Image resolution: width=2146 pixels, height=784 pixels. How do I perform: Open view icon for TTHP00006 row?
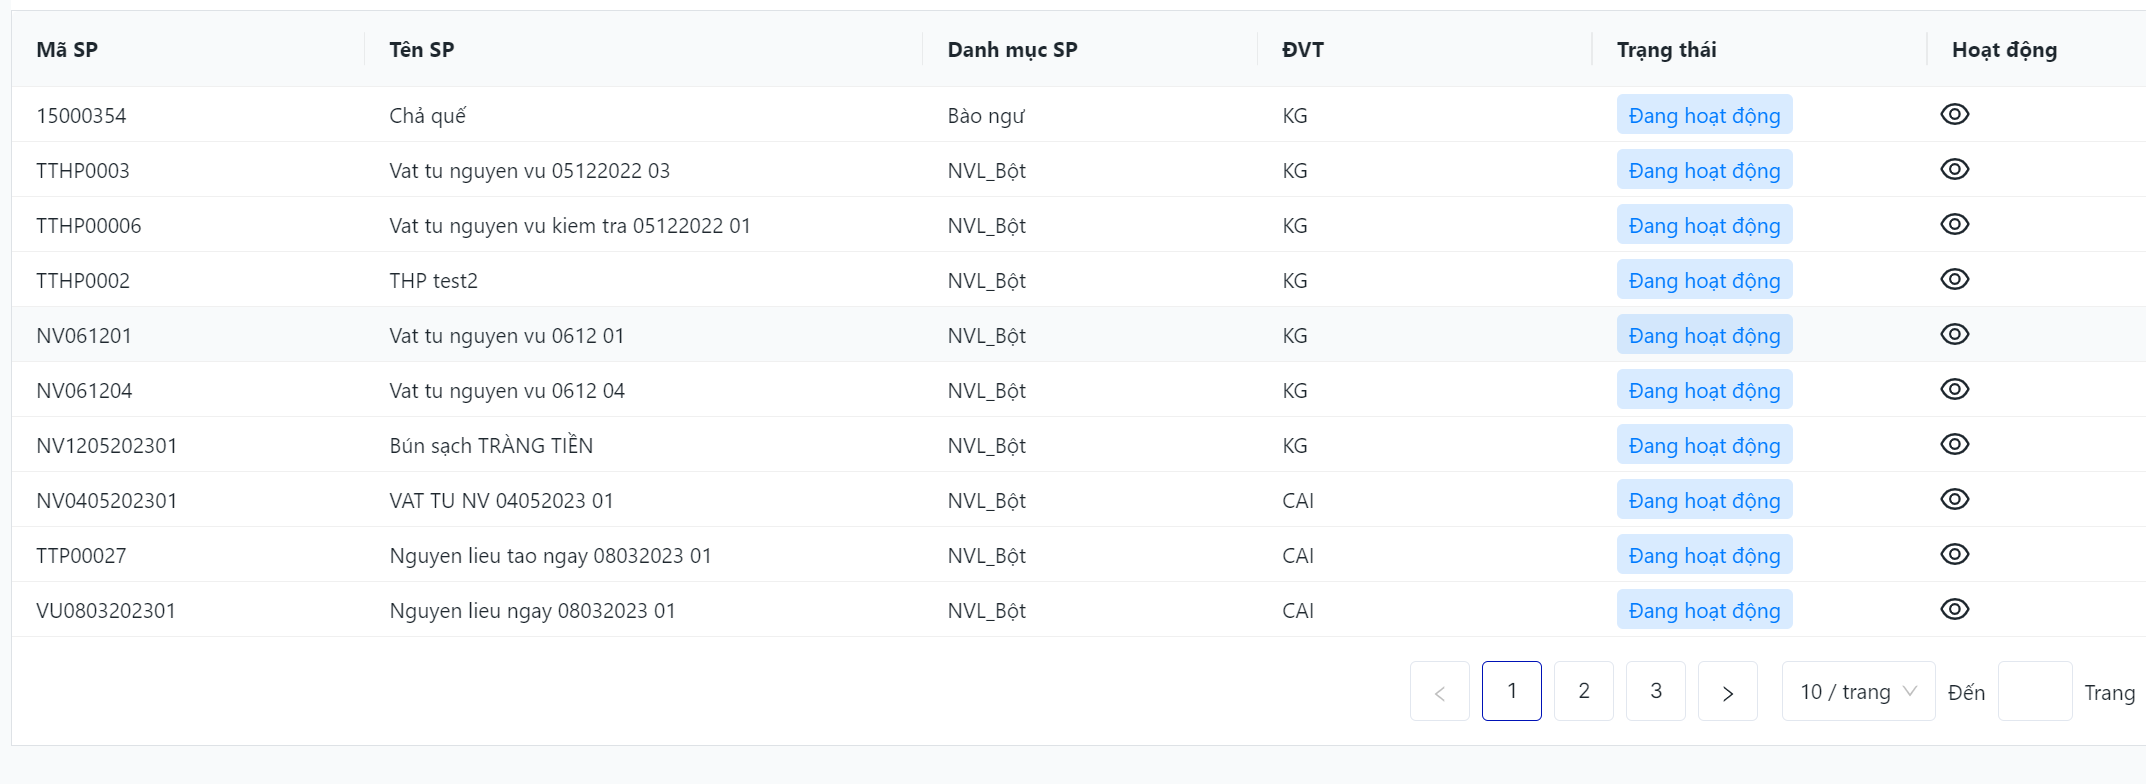coord(1954,225)
